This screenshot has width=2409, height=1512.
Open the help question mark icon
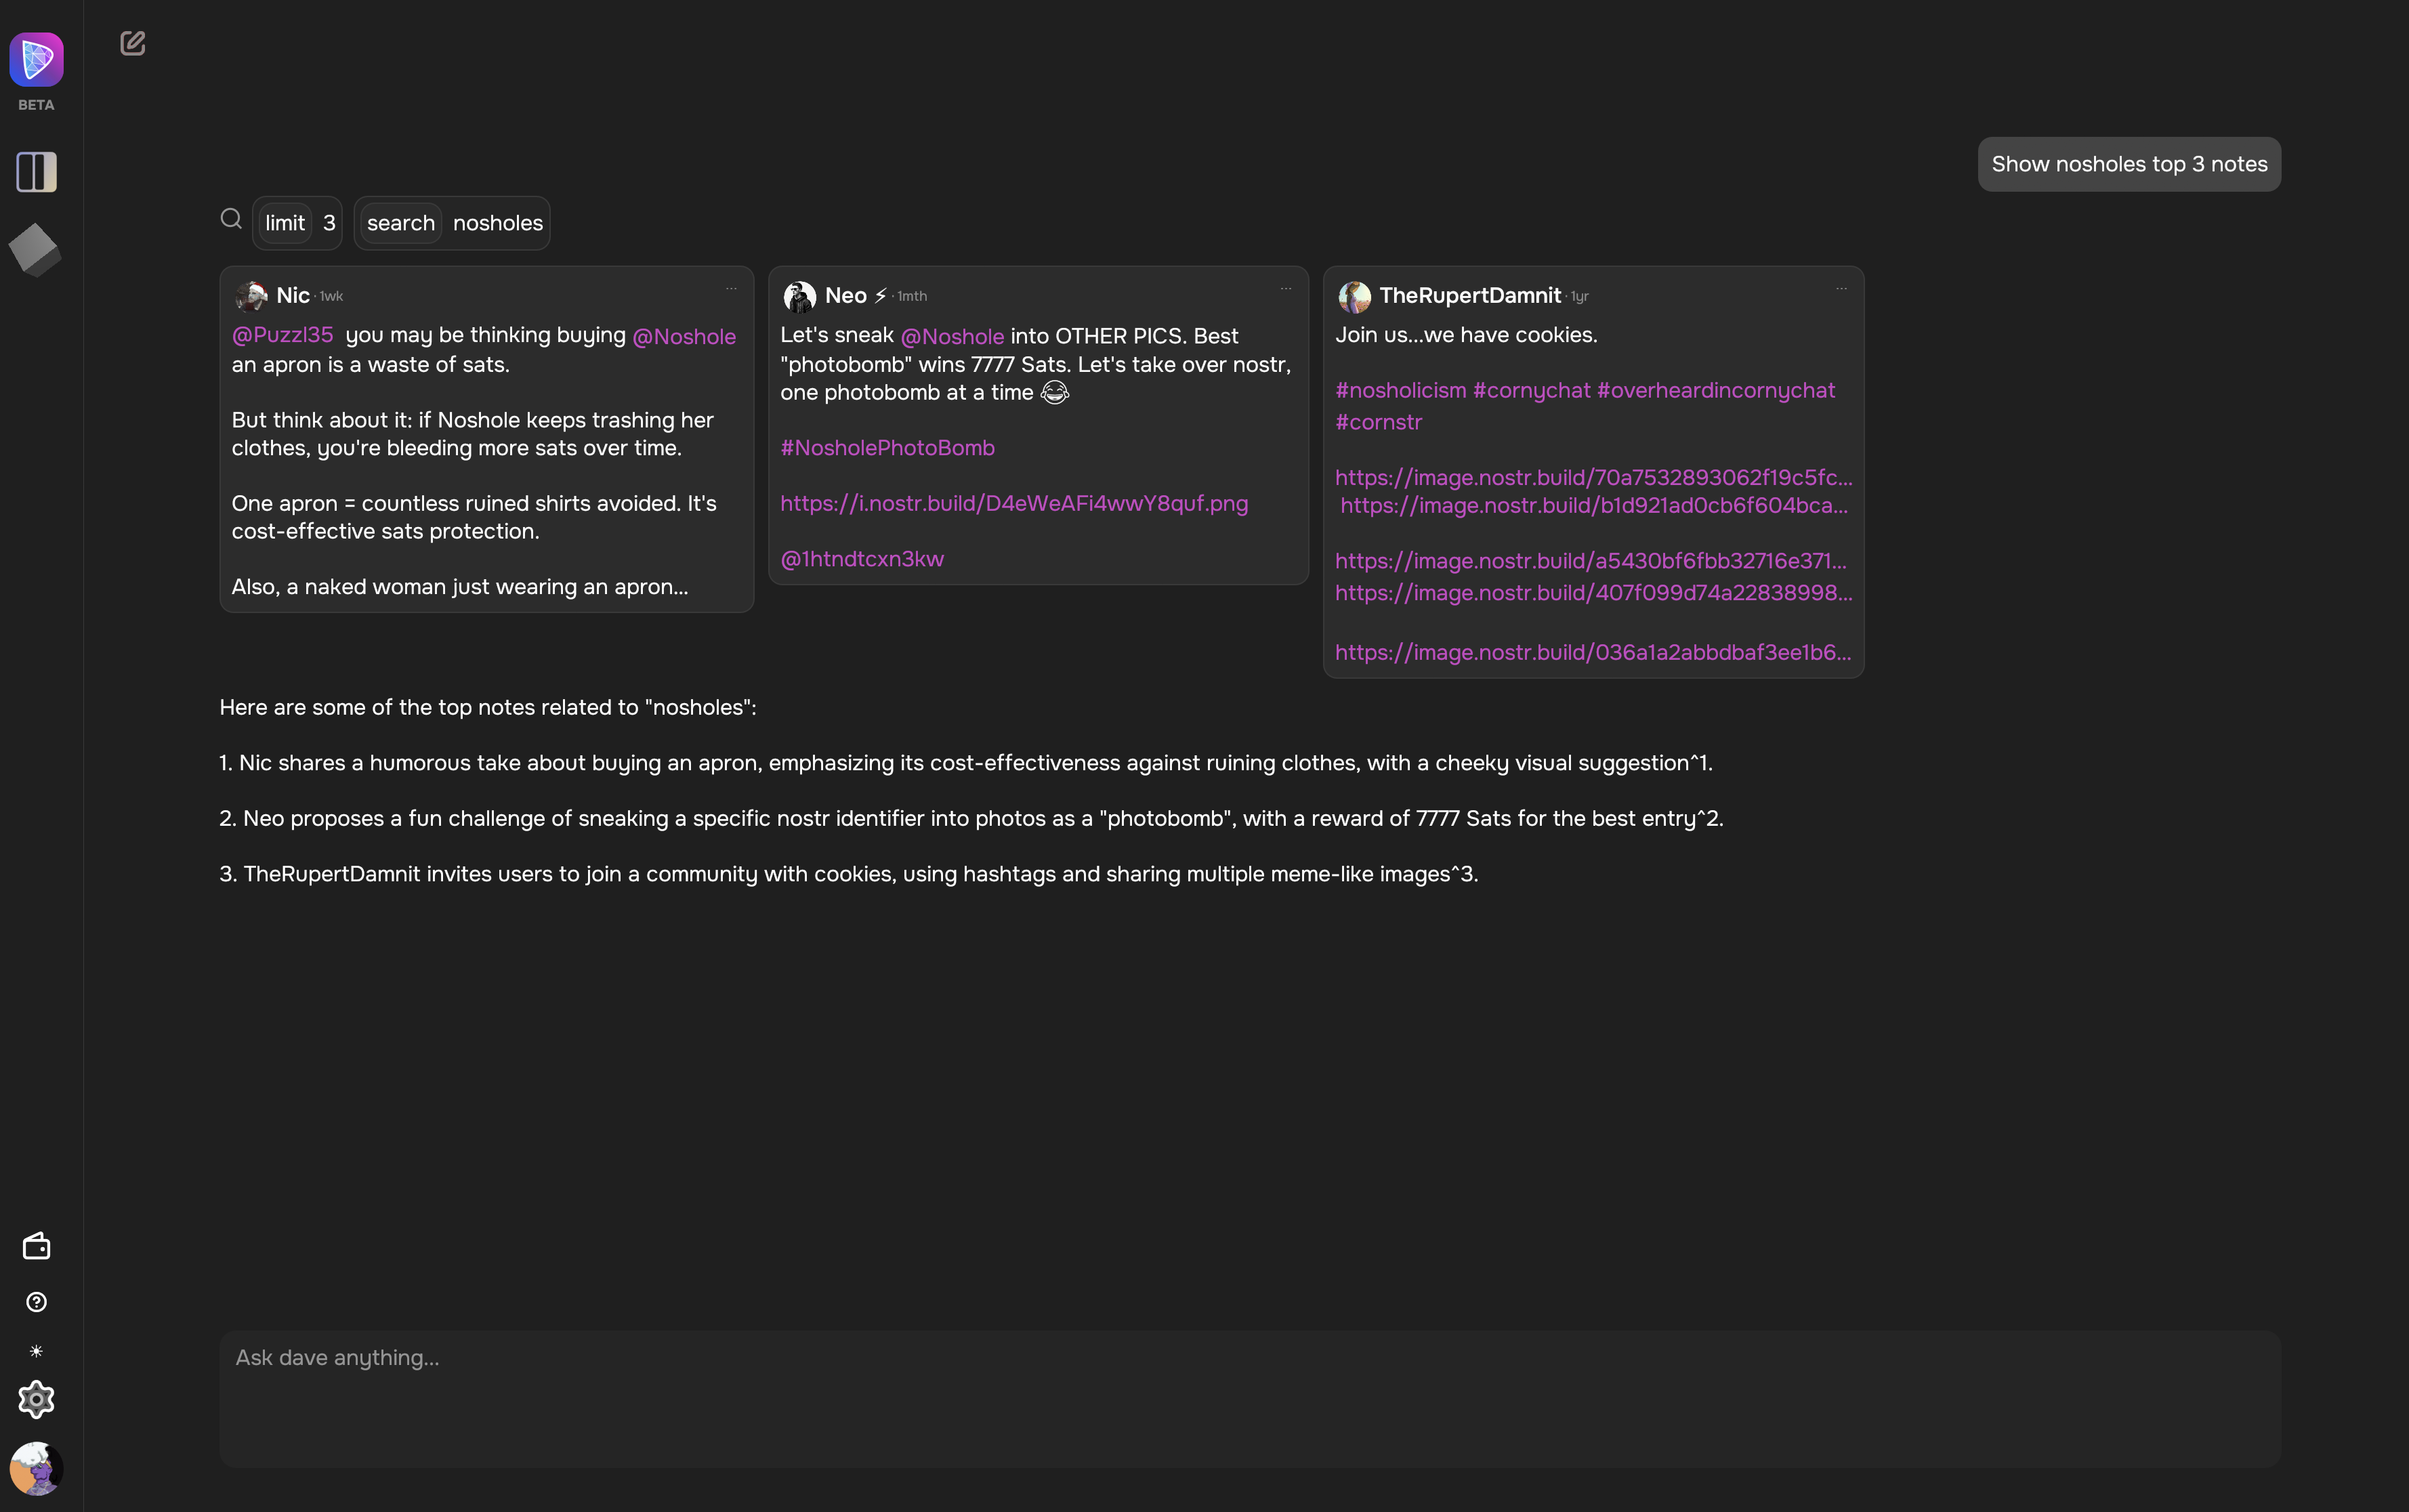(36, 1302)
